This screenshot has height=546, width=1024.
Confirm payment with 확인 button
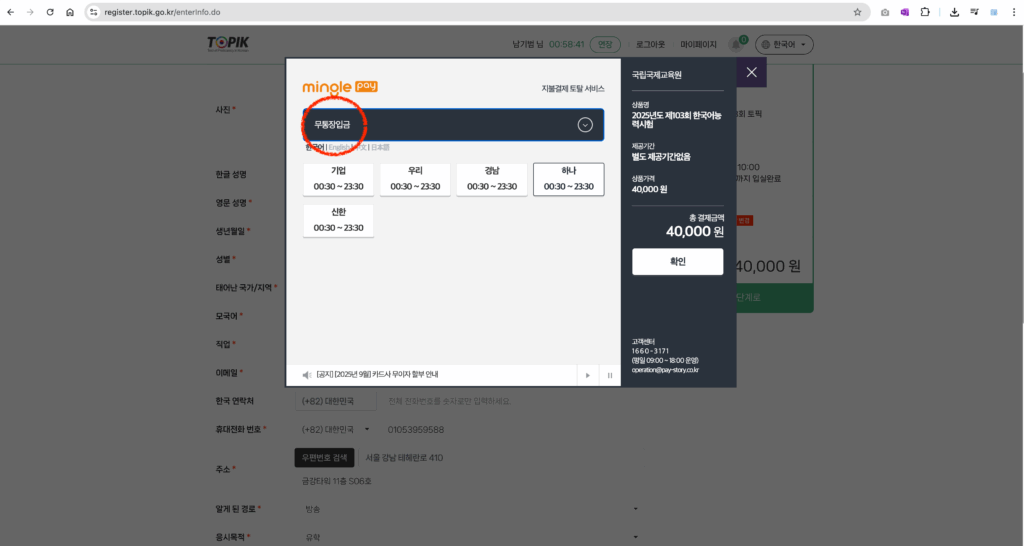point(677,261)
